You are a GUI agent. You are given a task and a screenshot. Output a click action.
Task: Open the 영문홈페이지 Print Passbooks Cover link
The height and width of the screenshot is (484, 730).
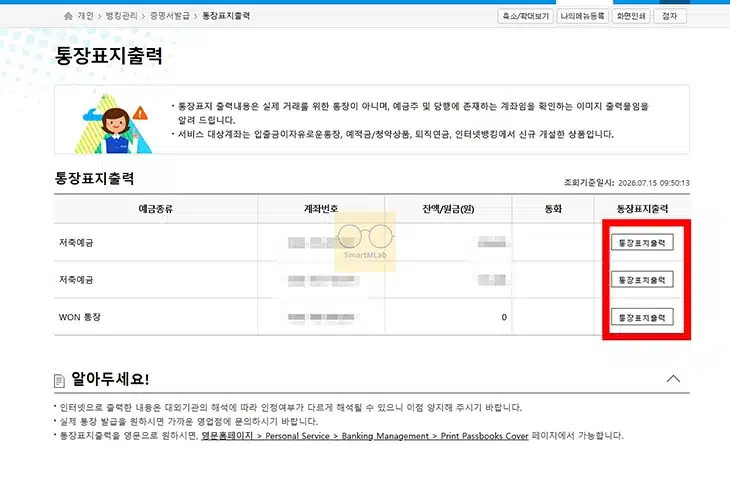(365, 436)
